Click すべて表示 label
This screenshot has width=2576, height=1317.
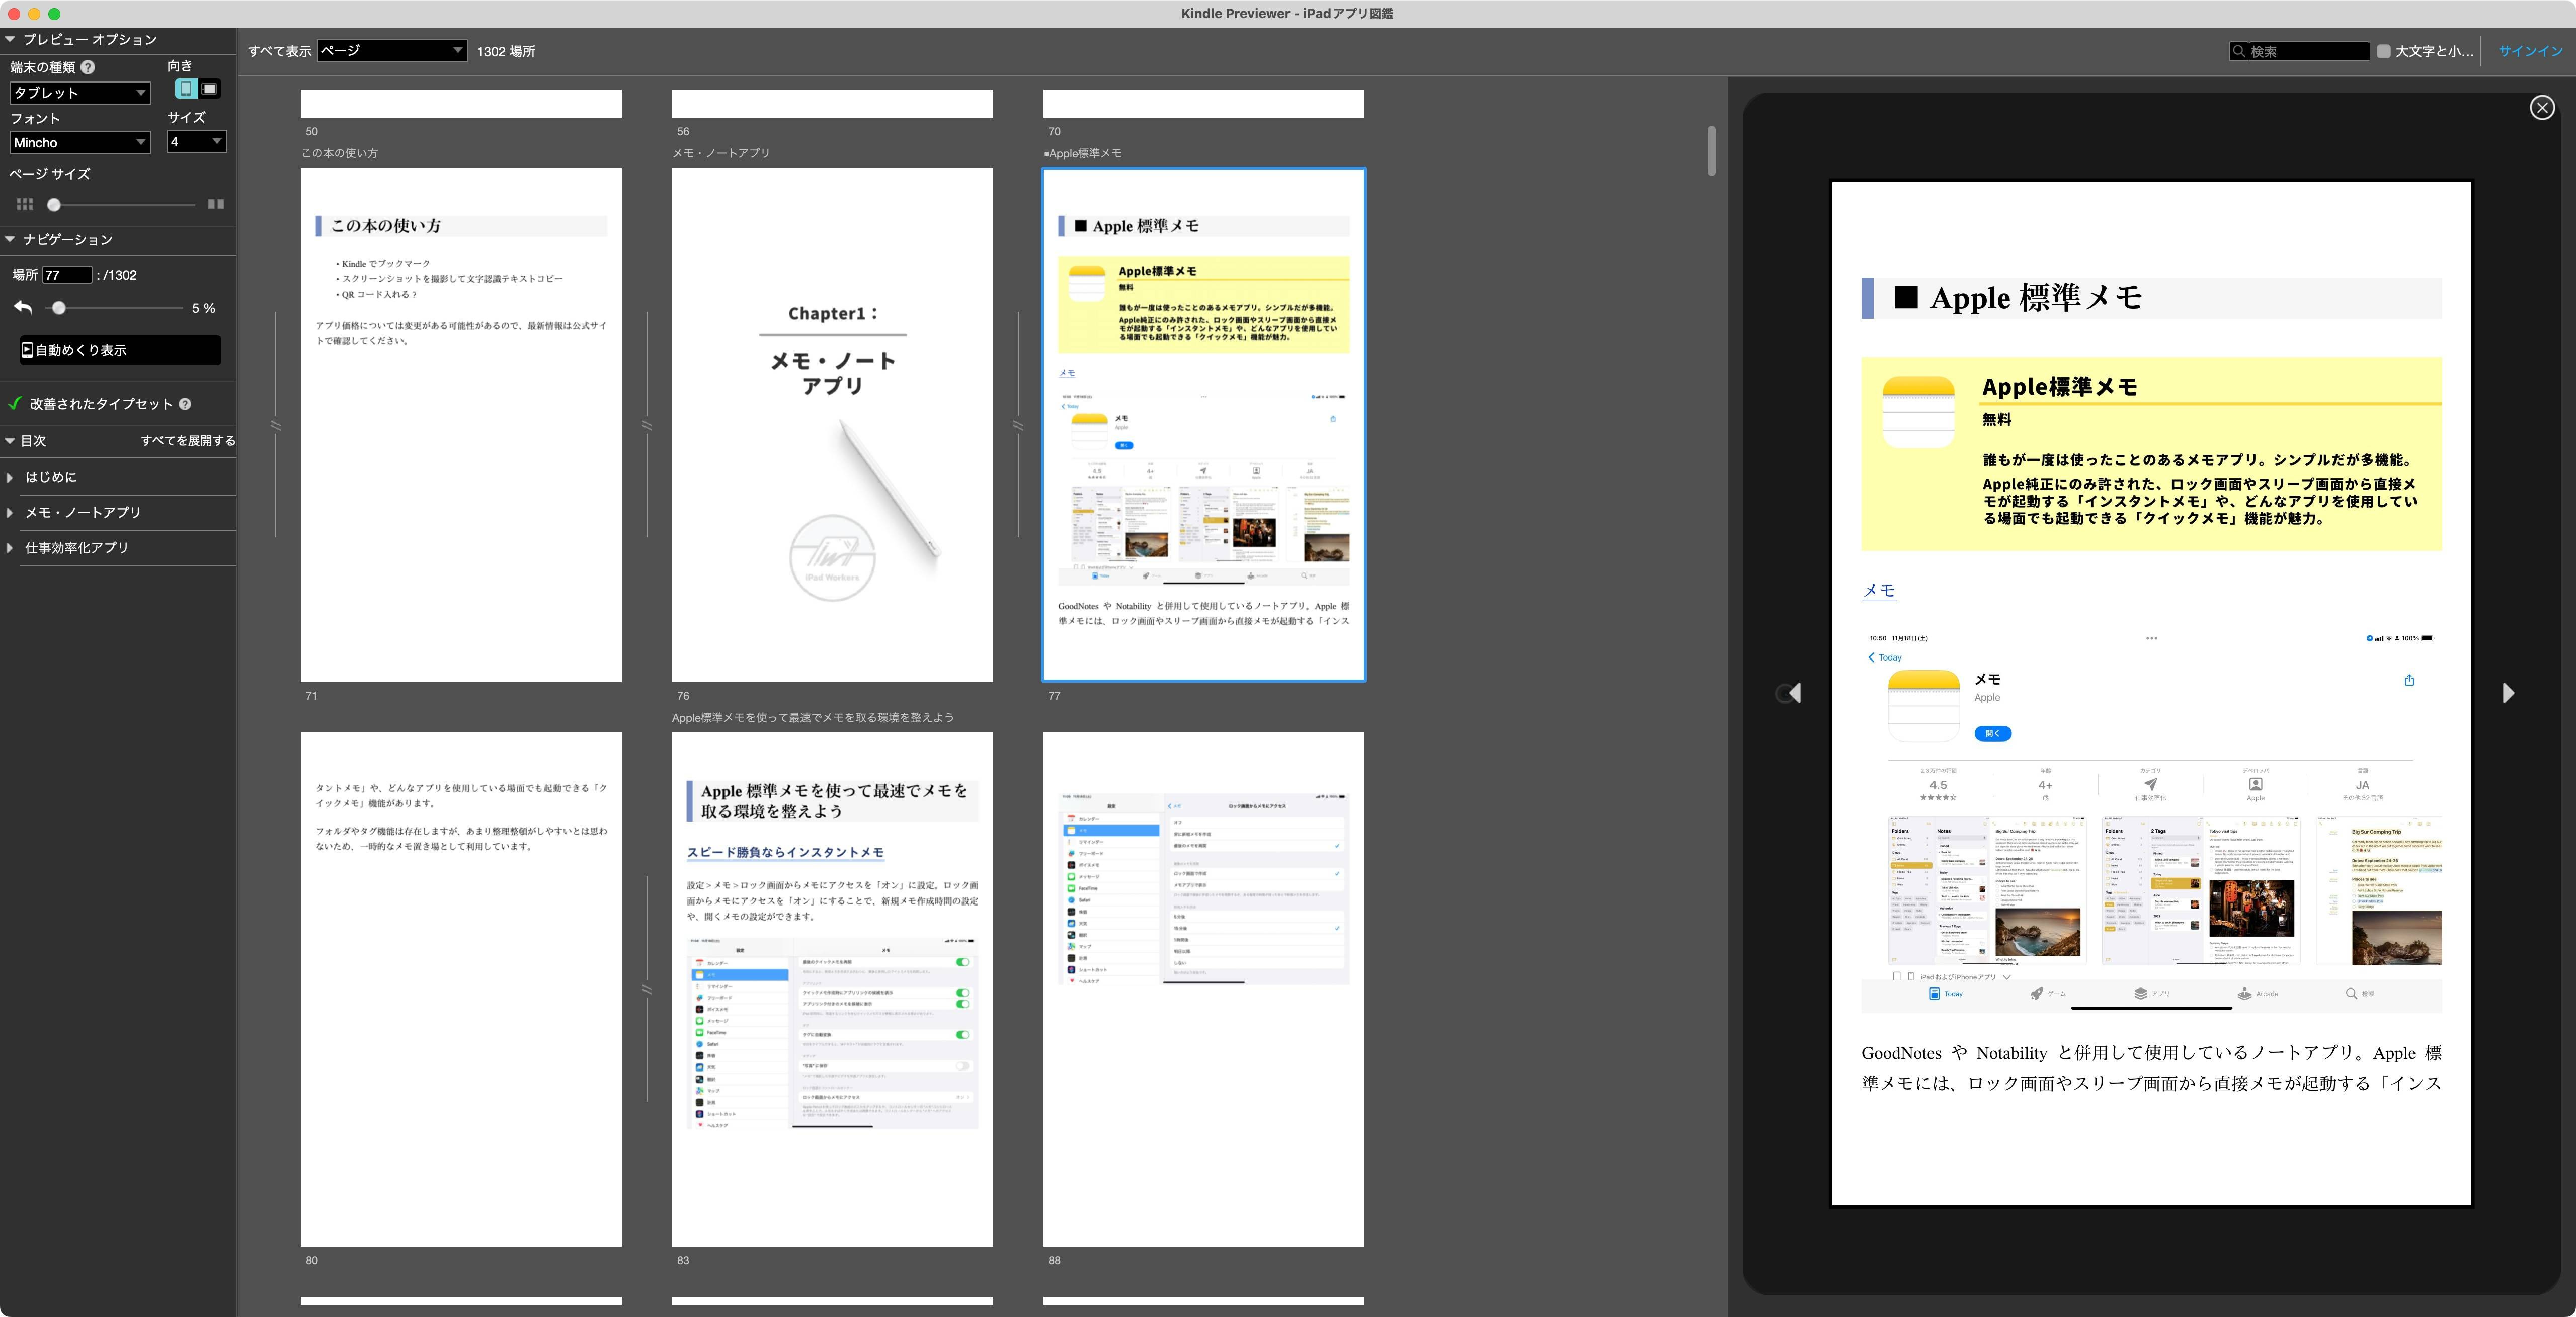click(280, 51)
